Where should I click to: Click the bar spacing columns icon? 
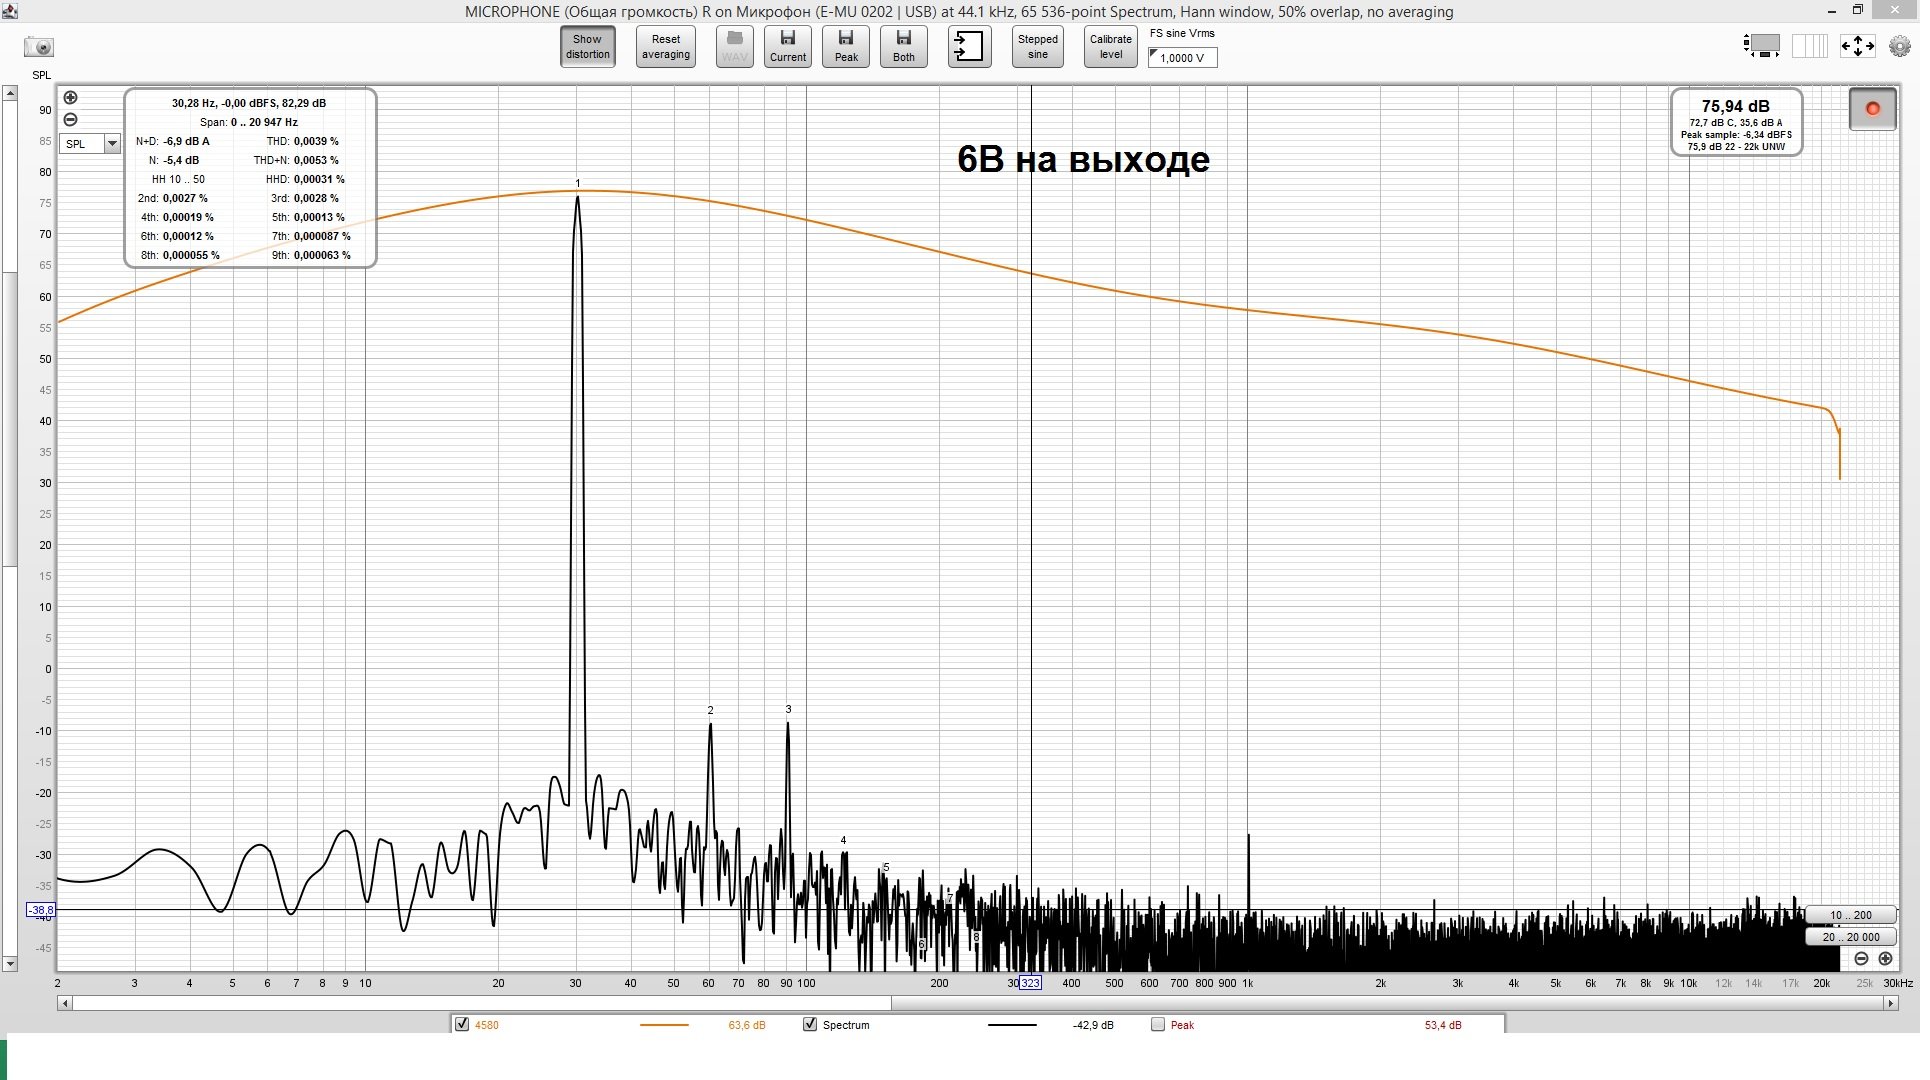pos(1808,46)
